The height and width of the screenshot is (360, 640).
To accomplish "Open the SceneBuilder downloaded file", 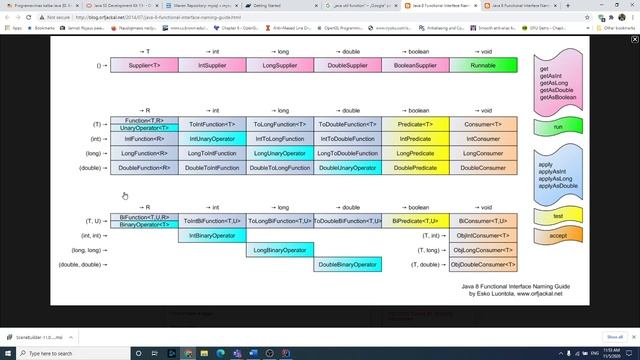I will click(x=35, y=337).
